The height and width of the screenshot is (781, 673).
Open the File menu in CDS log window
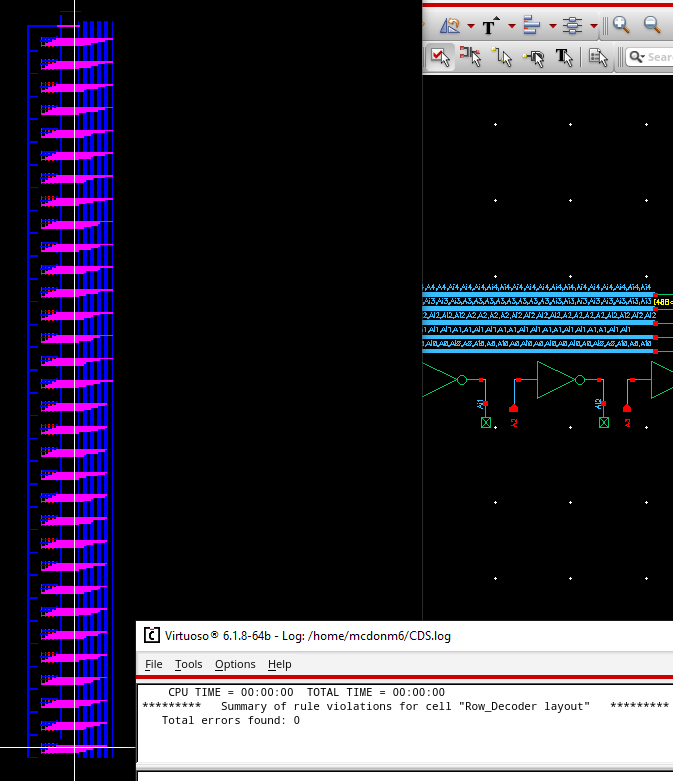(153, 664)
